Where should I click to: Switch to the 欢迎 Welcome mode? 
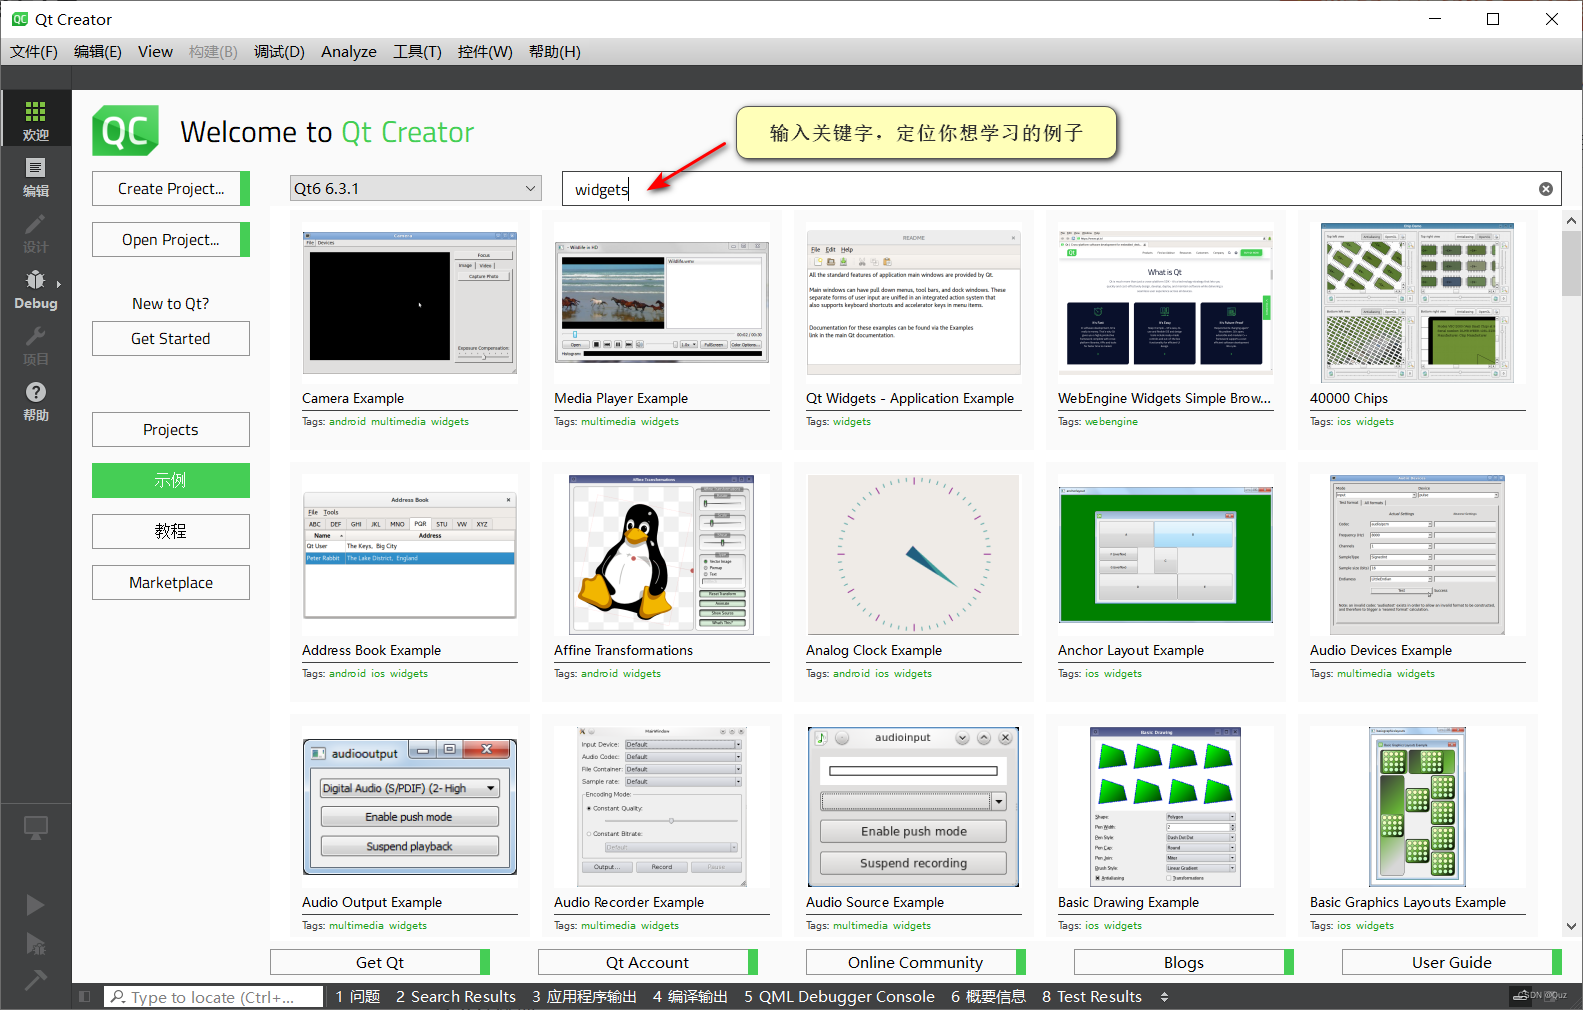point(36,119)
